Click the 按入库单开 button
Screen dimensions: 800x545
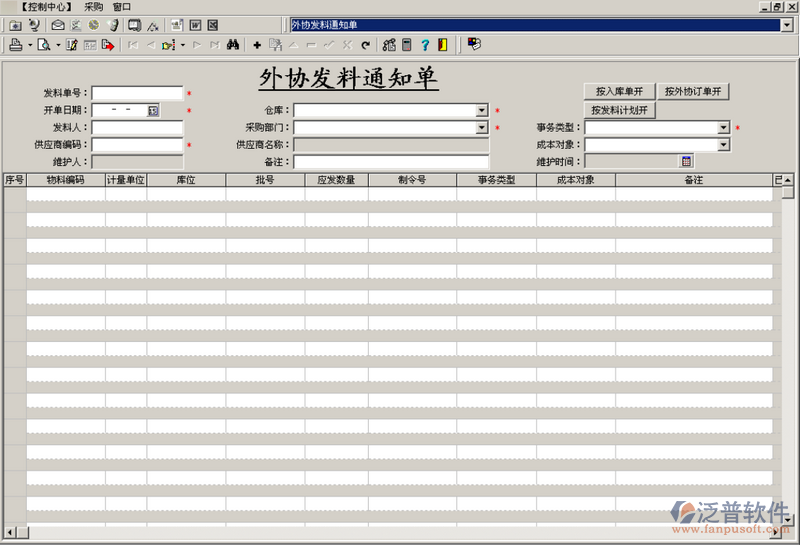[x=619, y=91]
